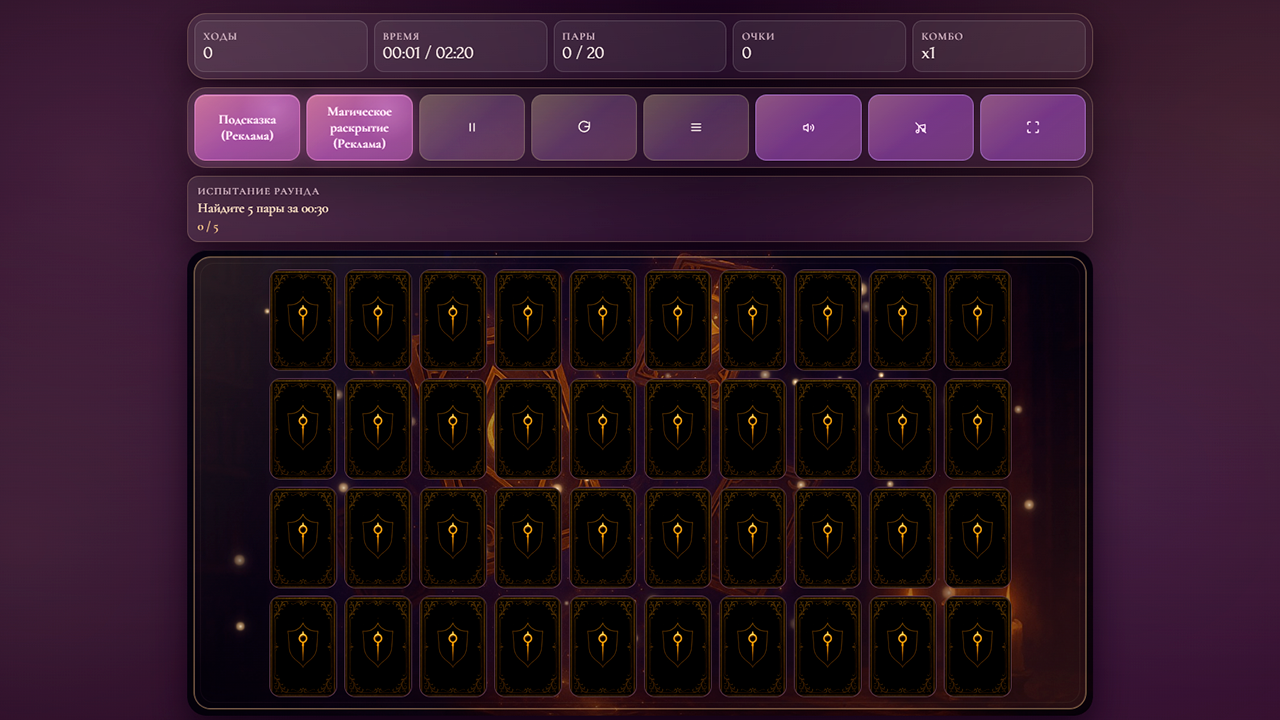Flip the ninth card in the top row
This screenshot has height=720, width=1280.
pos(903,320)
